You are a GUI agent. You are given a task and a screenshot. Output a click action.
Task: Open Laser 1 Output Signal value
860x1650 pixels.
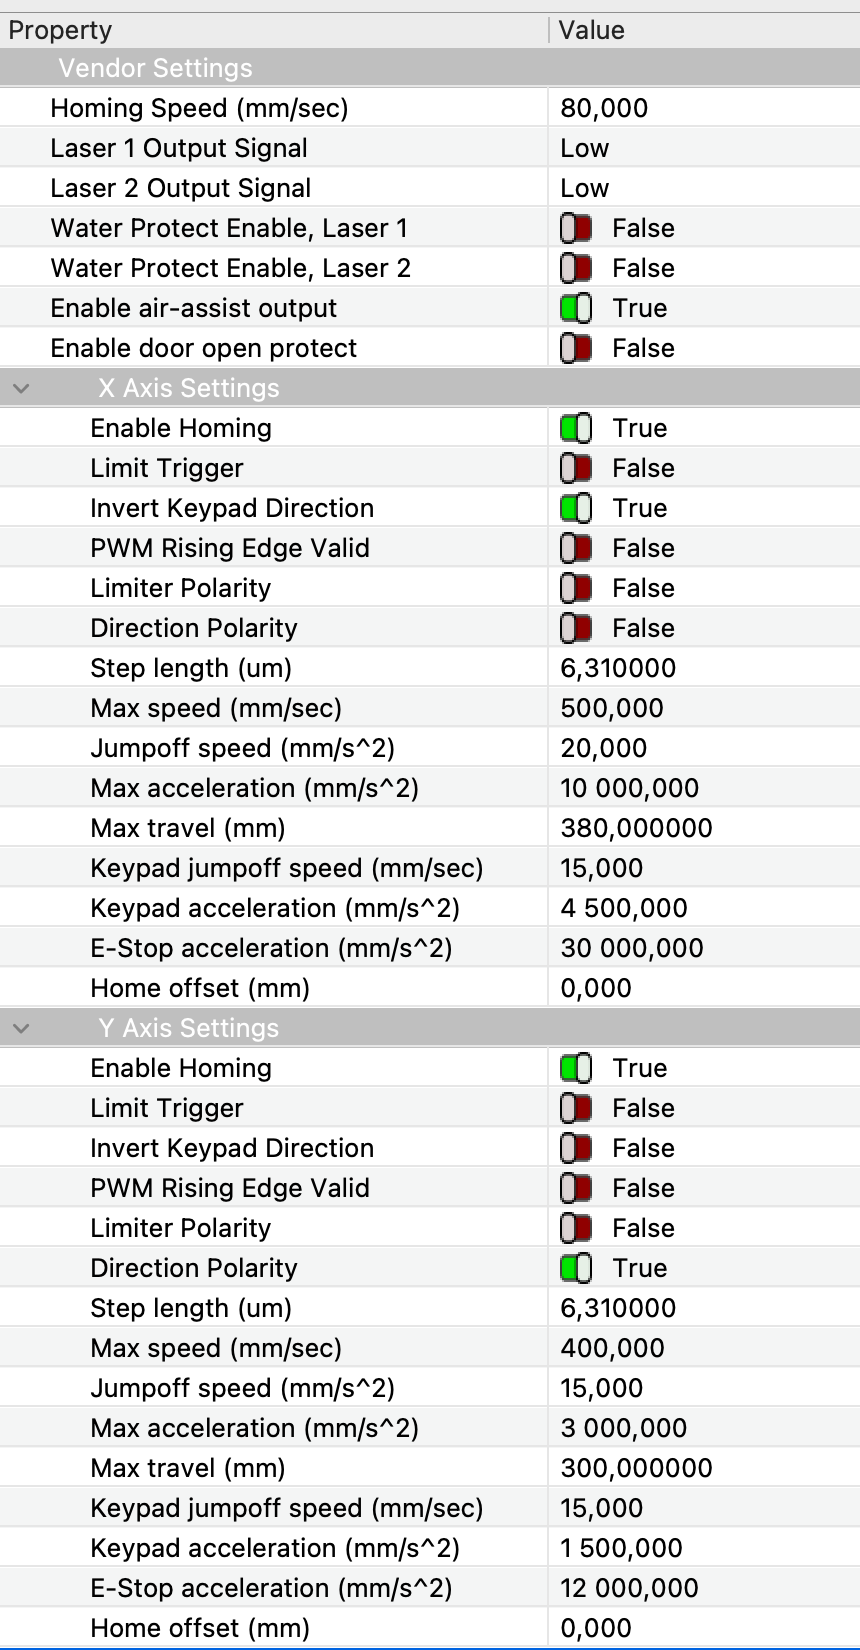click(x=704, y=148)
